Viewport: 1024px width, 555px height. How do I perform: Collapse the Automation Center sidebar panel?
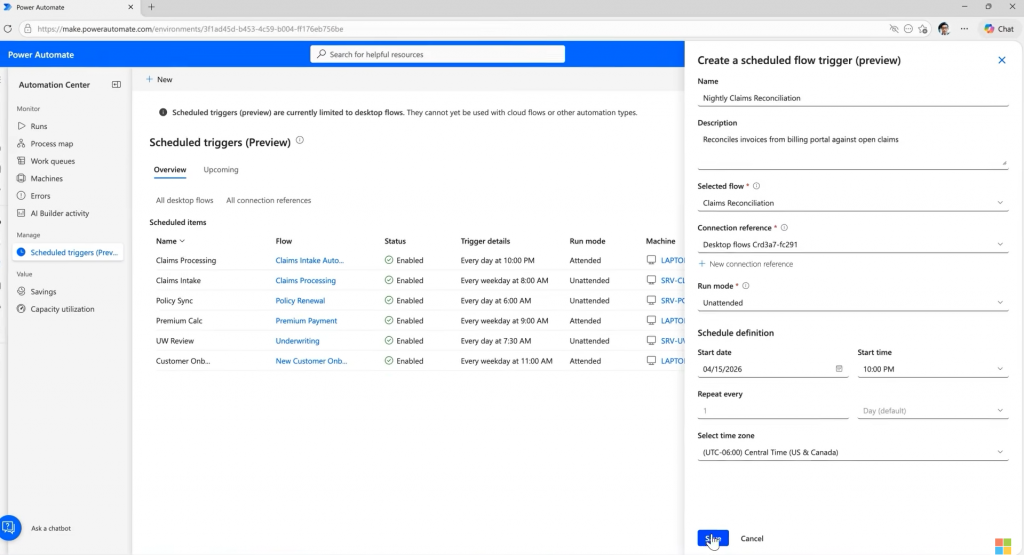click(116, 85)
